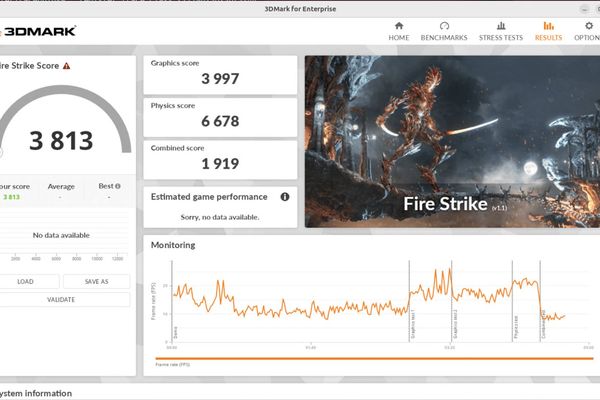Open Estimated game performance info icon

(x=285, y=197)
